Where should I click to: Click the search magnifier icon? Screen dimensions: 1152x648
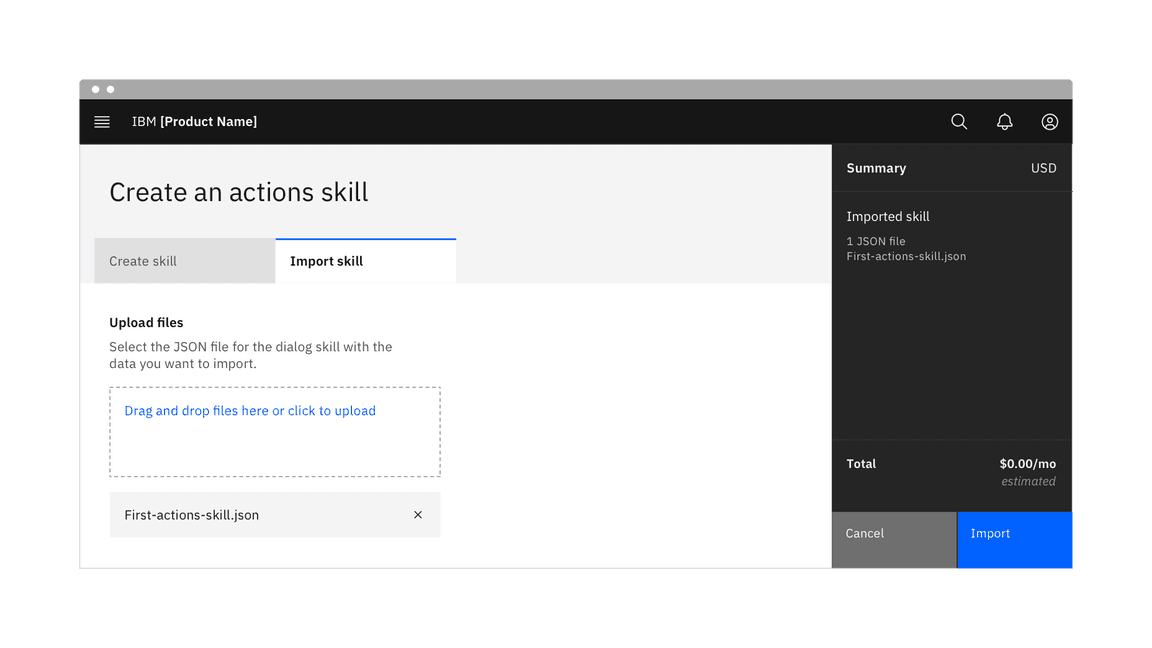tap(959, 122)
